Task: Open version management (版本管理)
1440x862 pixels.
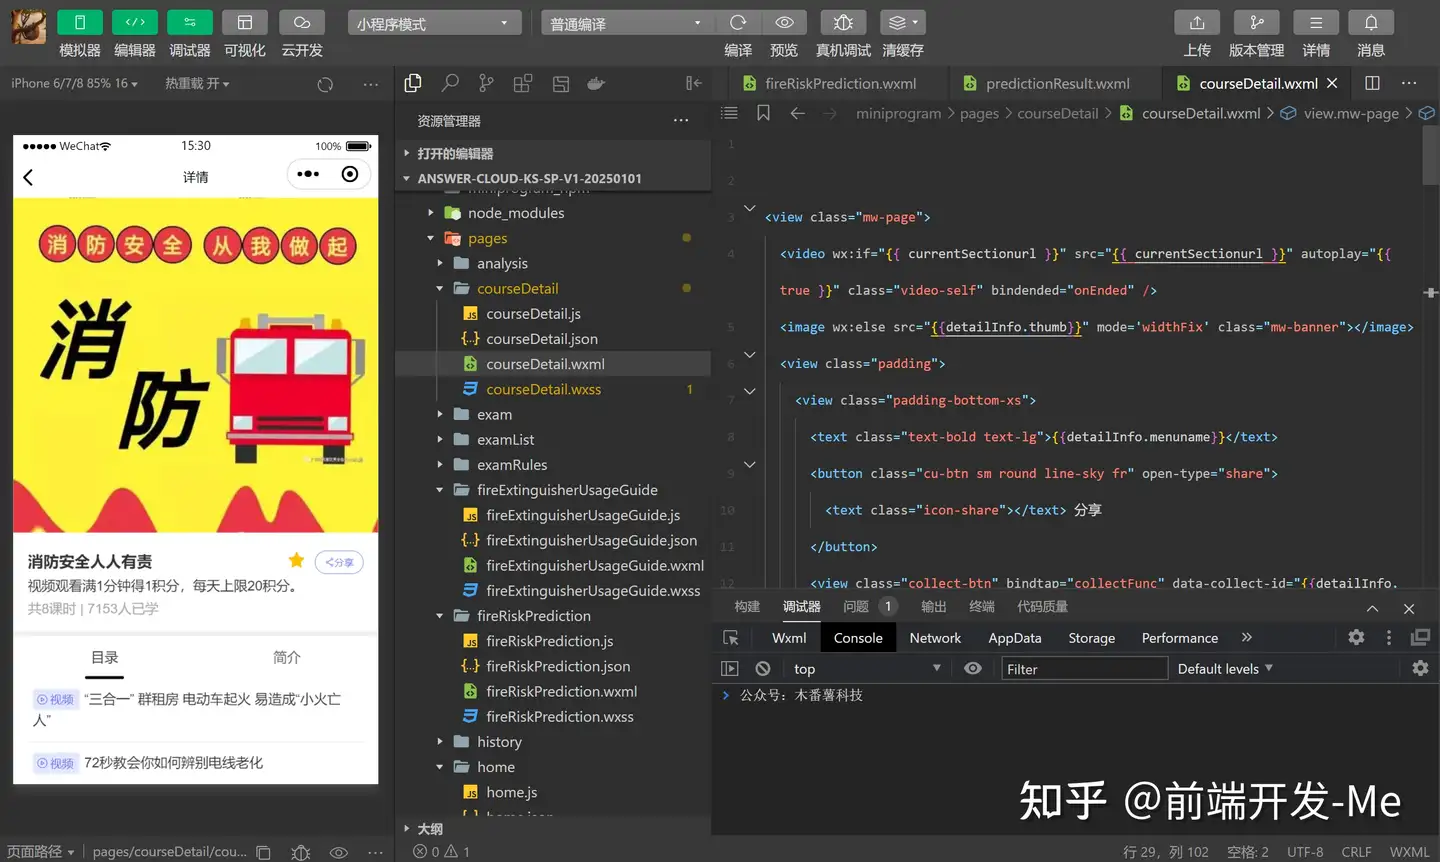Action: click(x=1256, y=22)
